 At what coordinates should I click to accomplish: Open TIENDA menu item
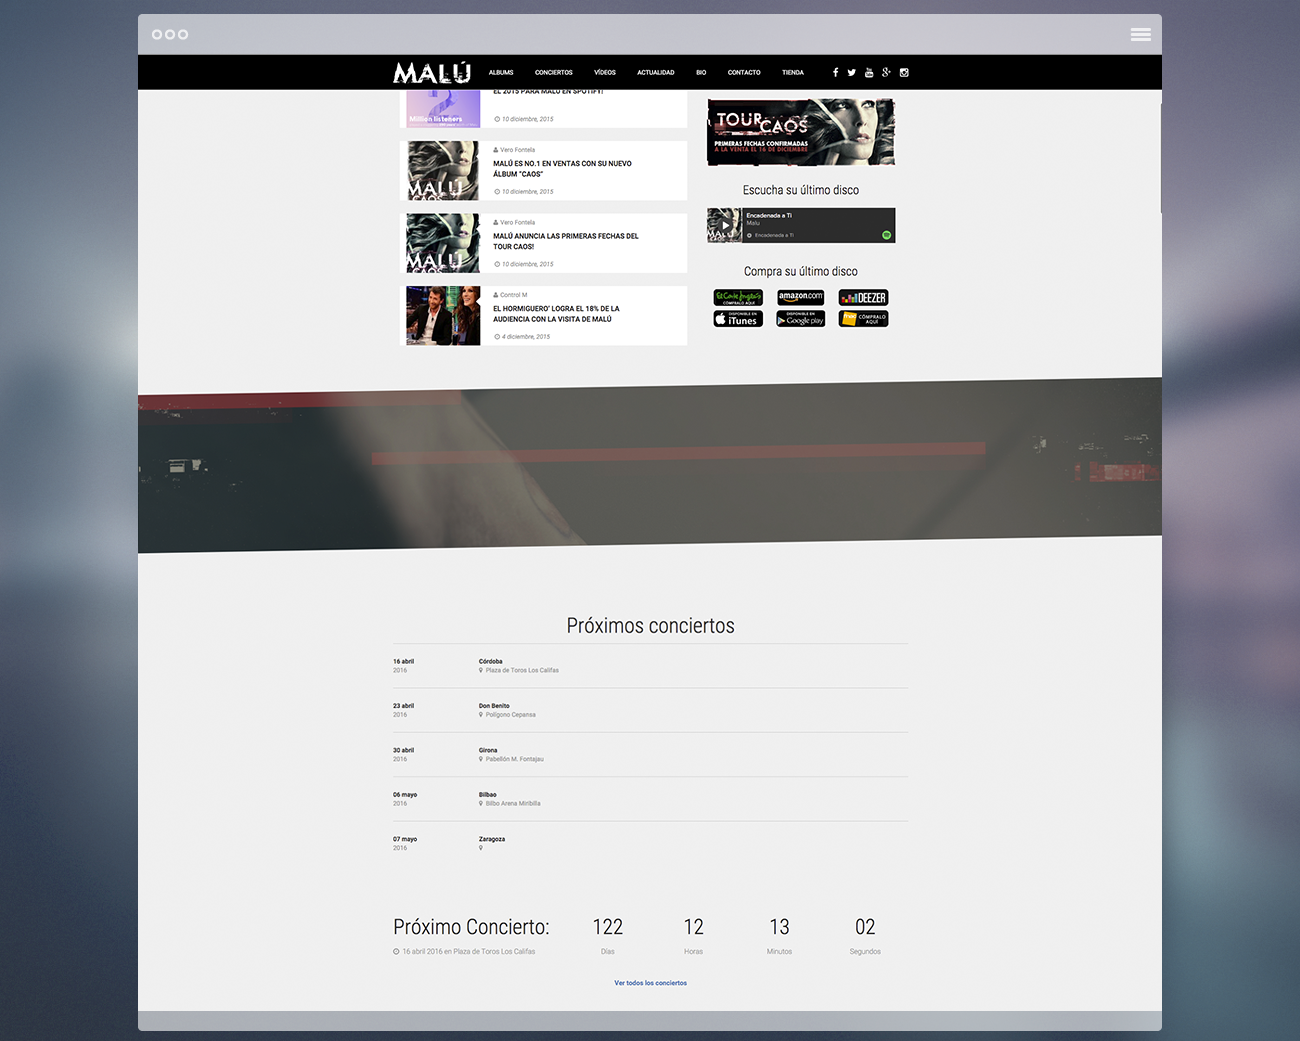pyautogui.click(x=793, y=72)
